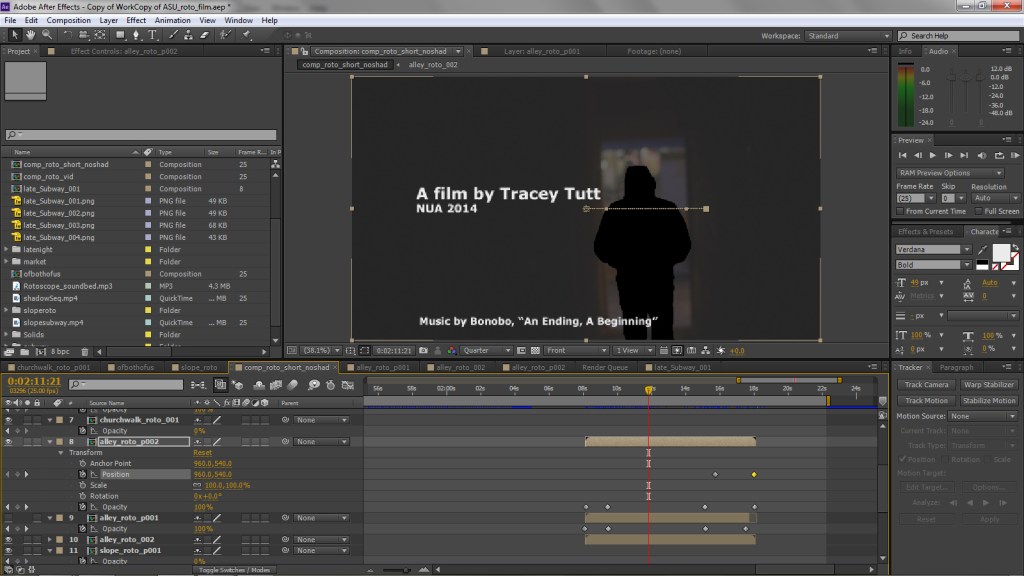1024x576 pixels.
Task: Select the Puppet Pin tool
Action: 246,36
